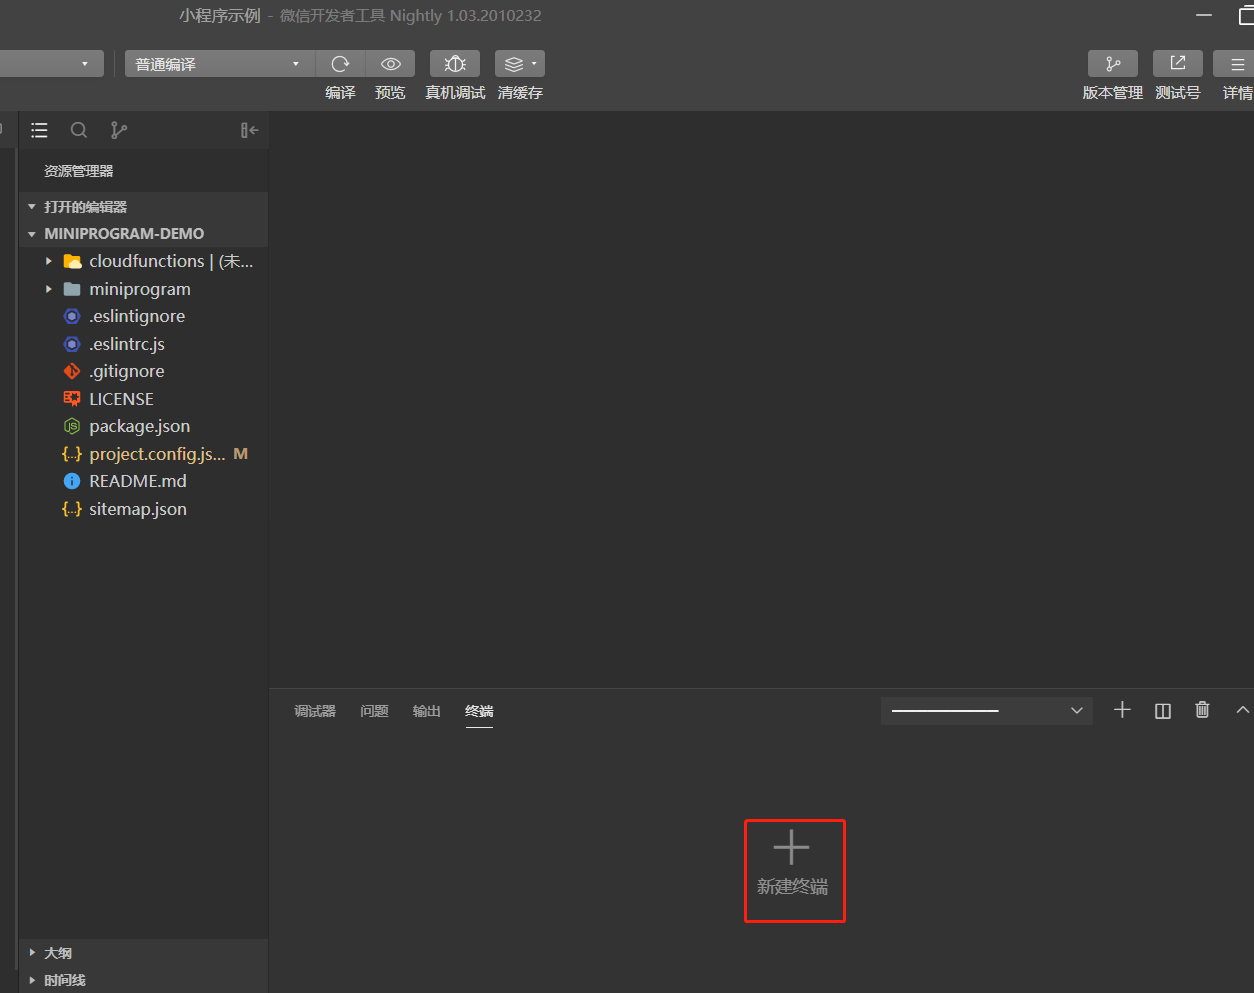Open the sidebar source control icon
The width and height of the screenshot is (1254, 993).
119,130
